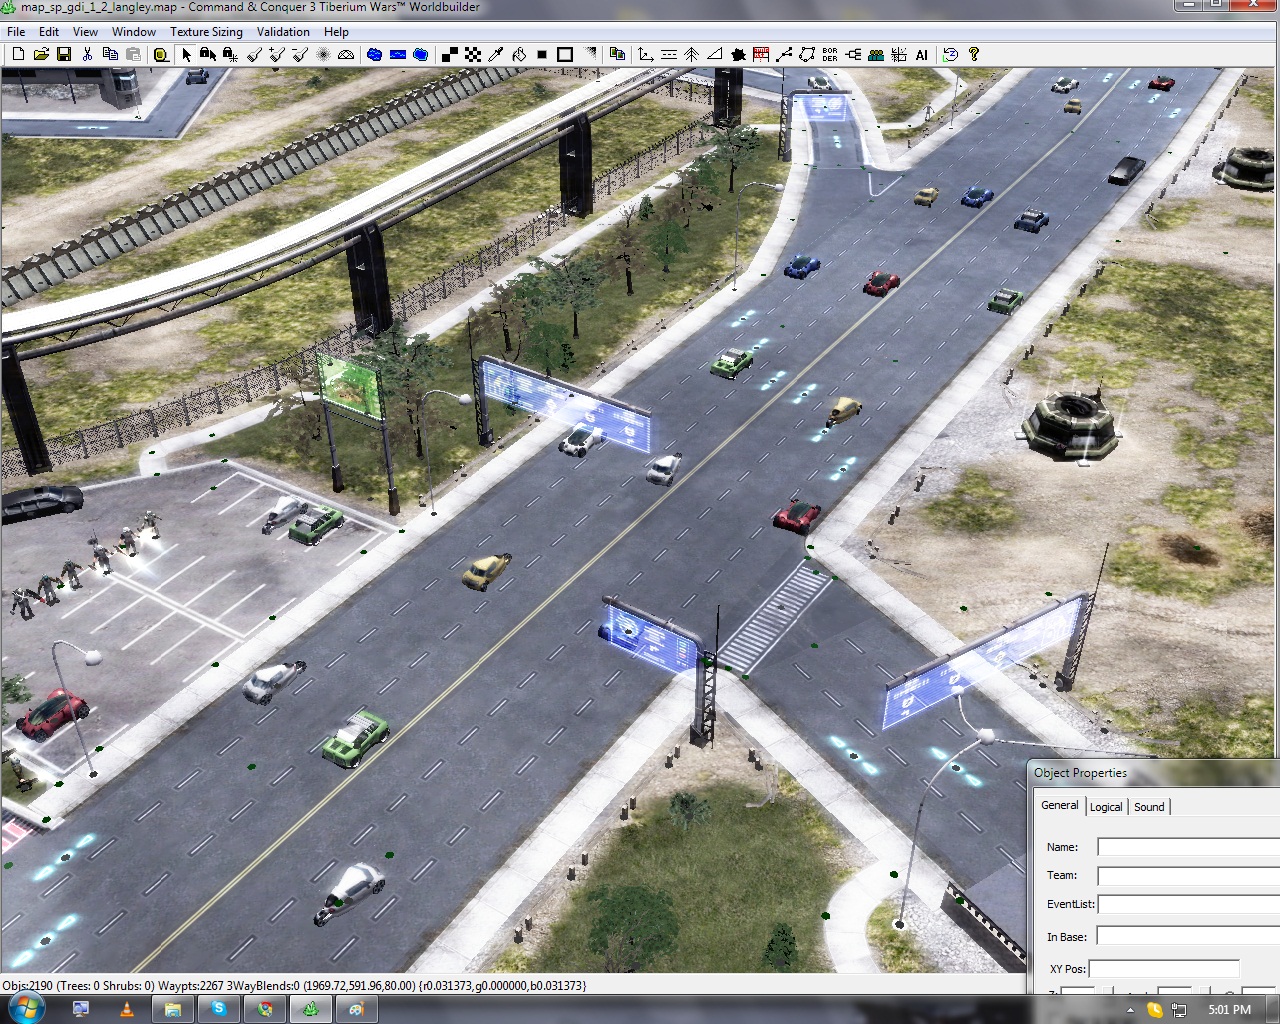This screenshot has height=1024, width=1280.
Task: Select the waypoint path tool
Action: pos(784,54)
